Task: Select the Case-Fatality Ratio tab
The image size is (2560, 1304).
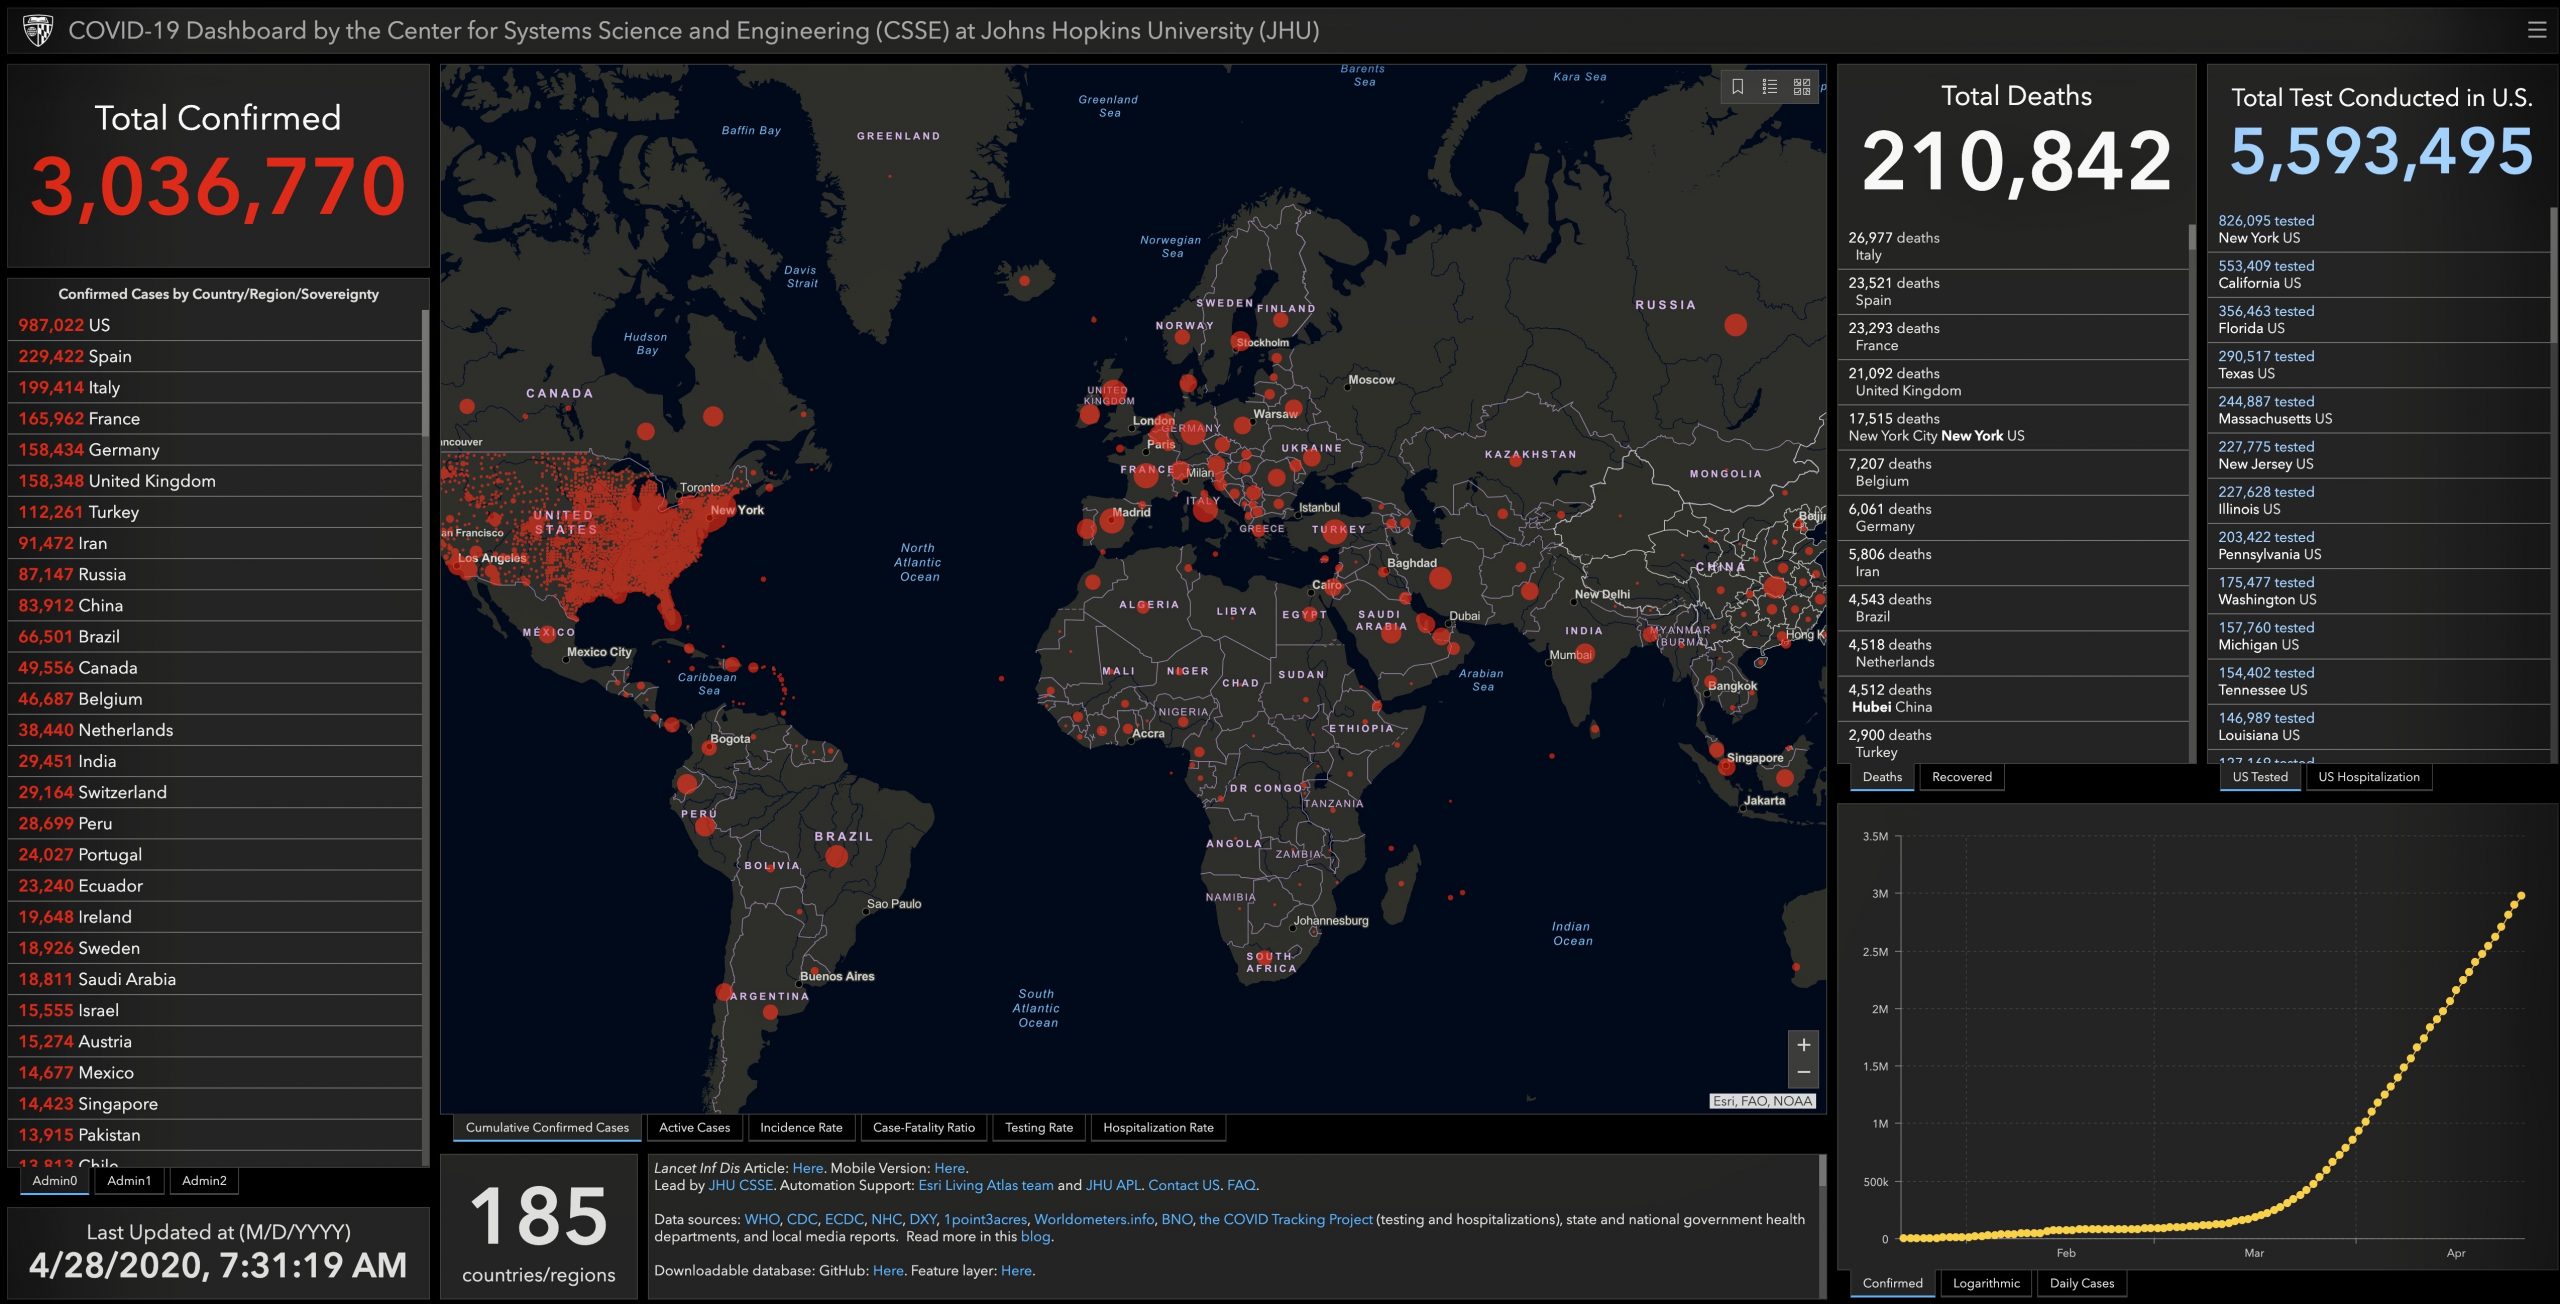Action: click(924, 1128)
